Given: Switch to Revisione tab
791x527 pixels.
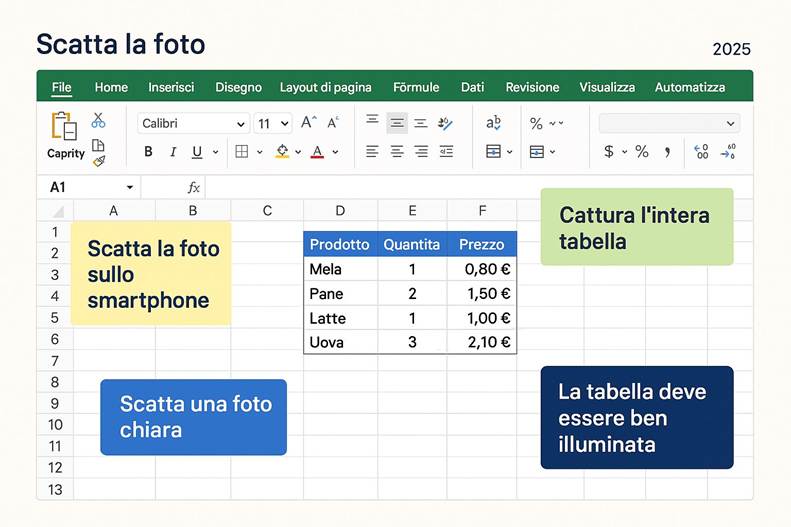Looking at the screenshot, I should coord(532,87).
